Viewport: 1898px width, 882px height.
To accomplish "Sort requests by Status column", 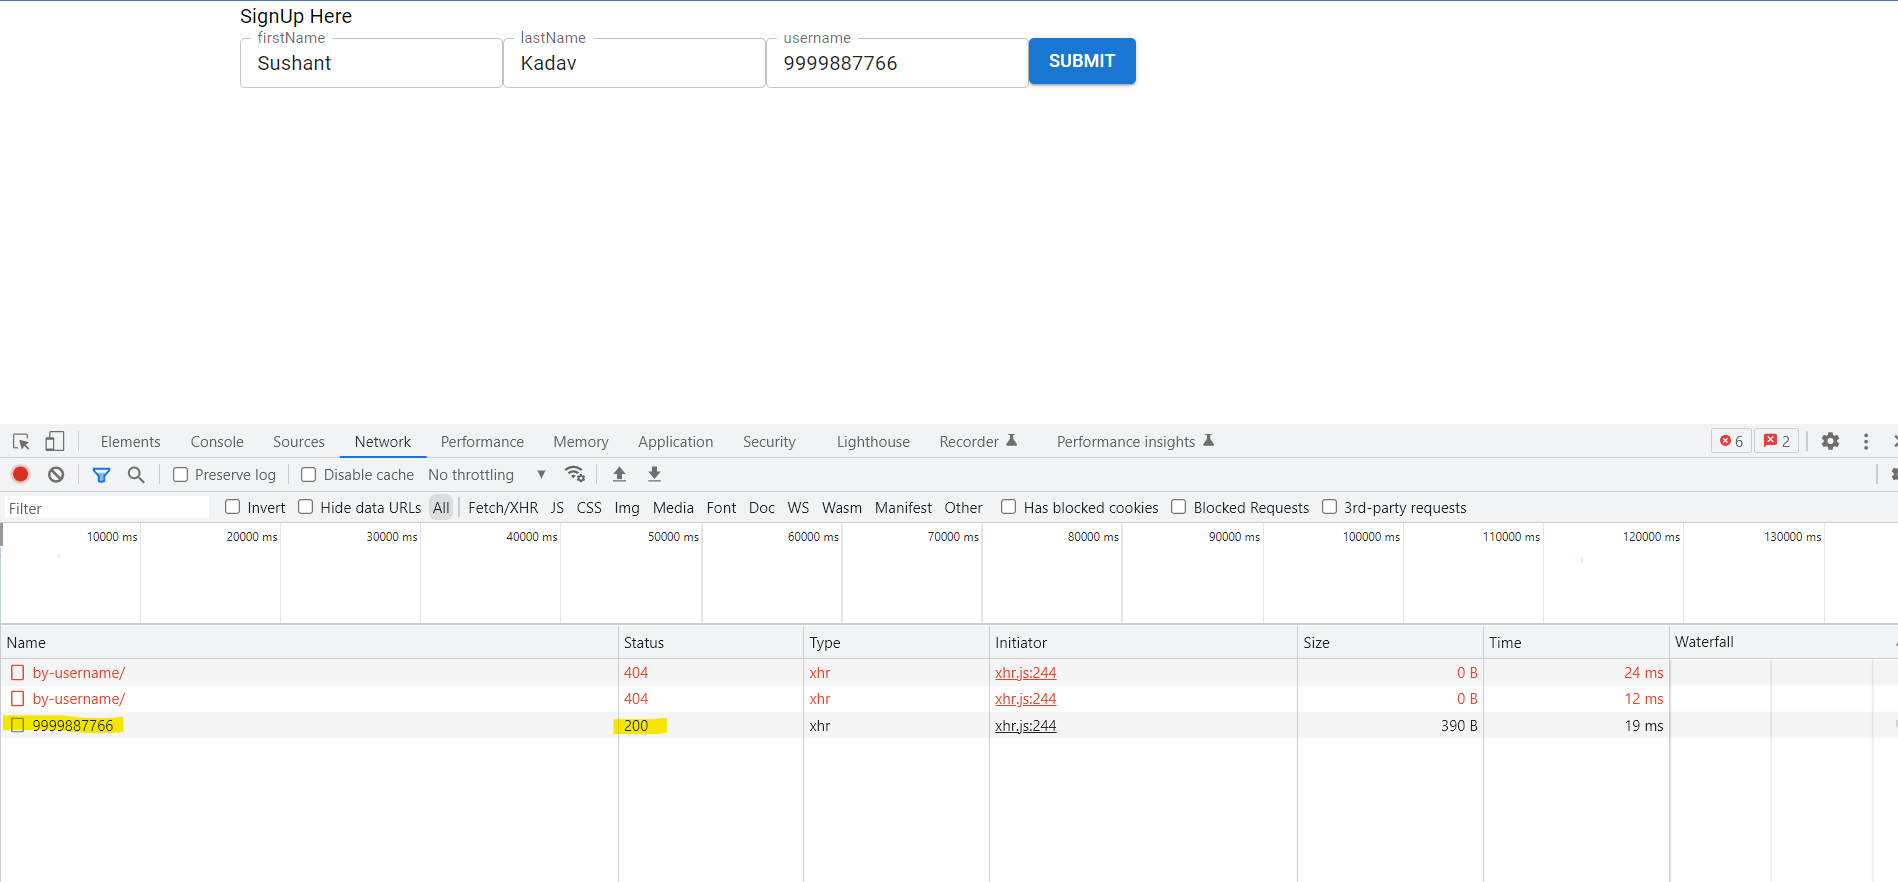I will [710, 642].
